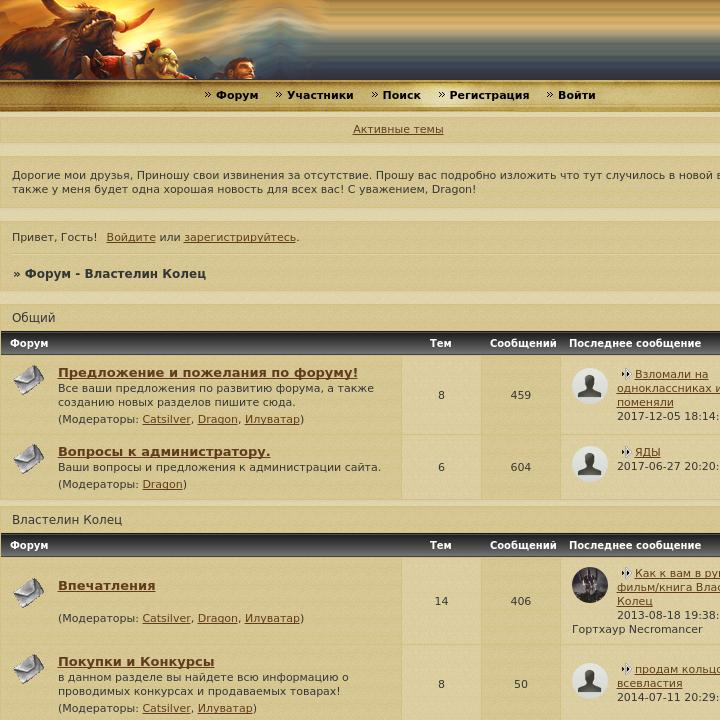Click arrow icon before Взломали на одноклассниках
This screenshot has width=720, height=720.
coord(625,374)
